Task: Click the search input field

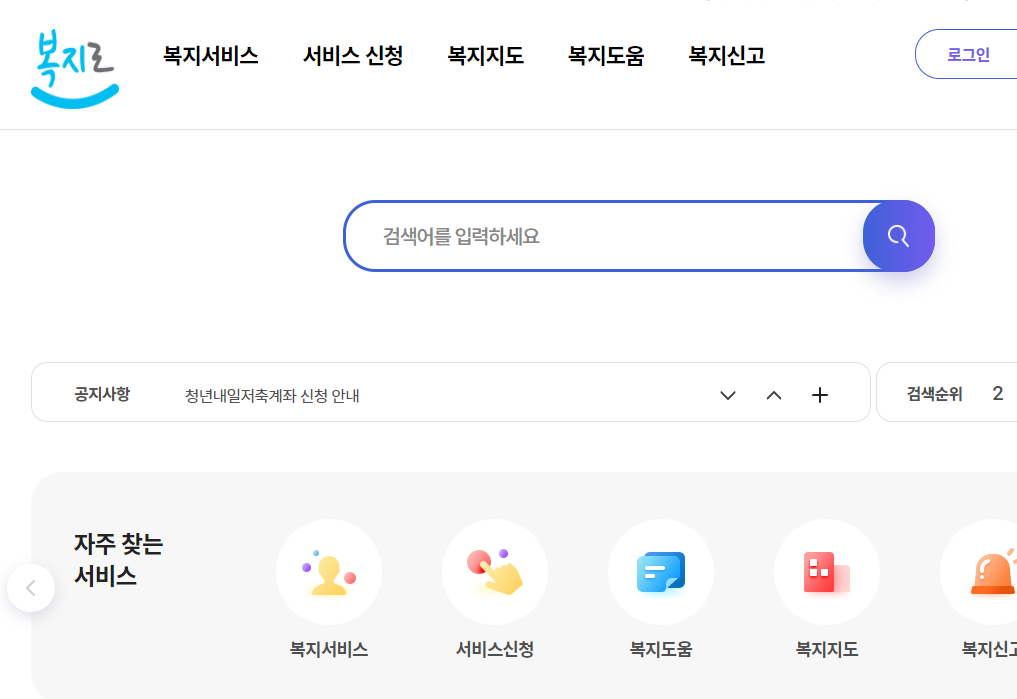Action: (x=600, y=236)
